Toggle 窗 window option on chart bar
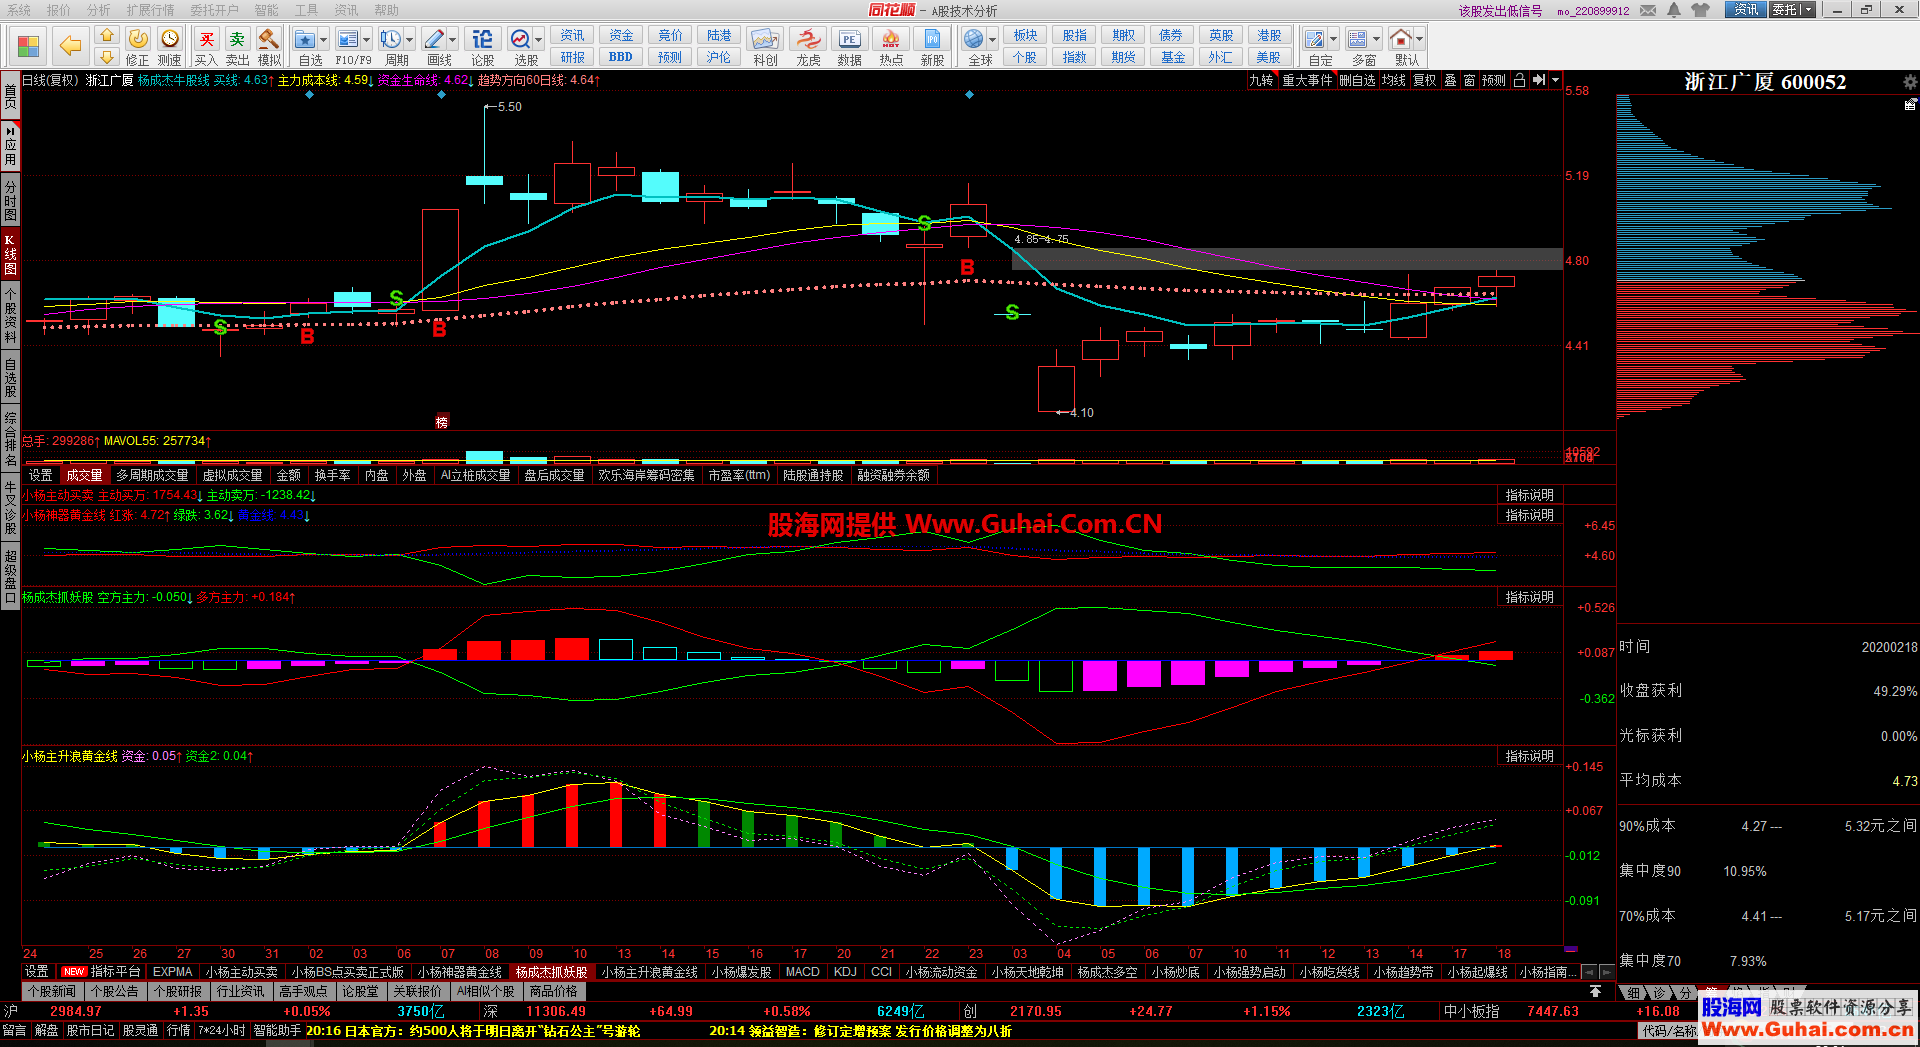Viewport: 1920px width, 1047px height. pos(1469,80)
